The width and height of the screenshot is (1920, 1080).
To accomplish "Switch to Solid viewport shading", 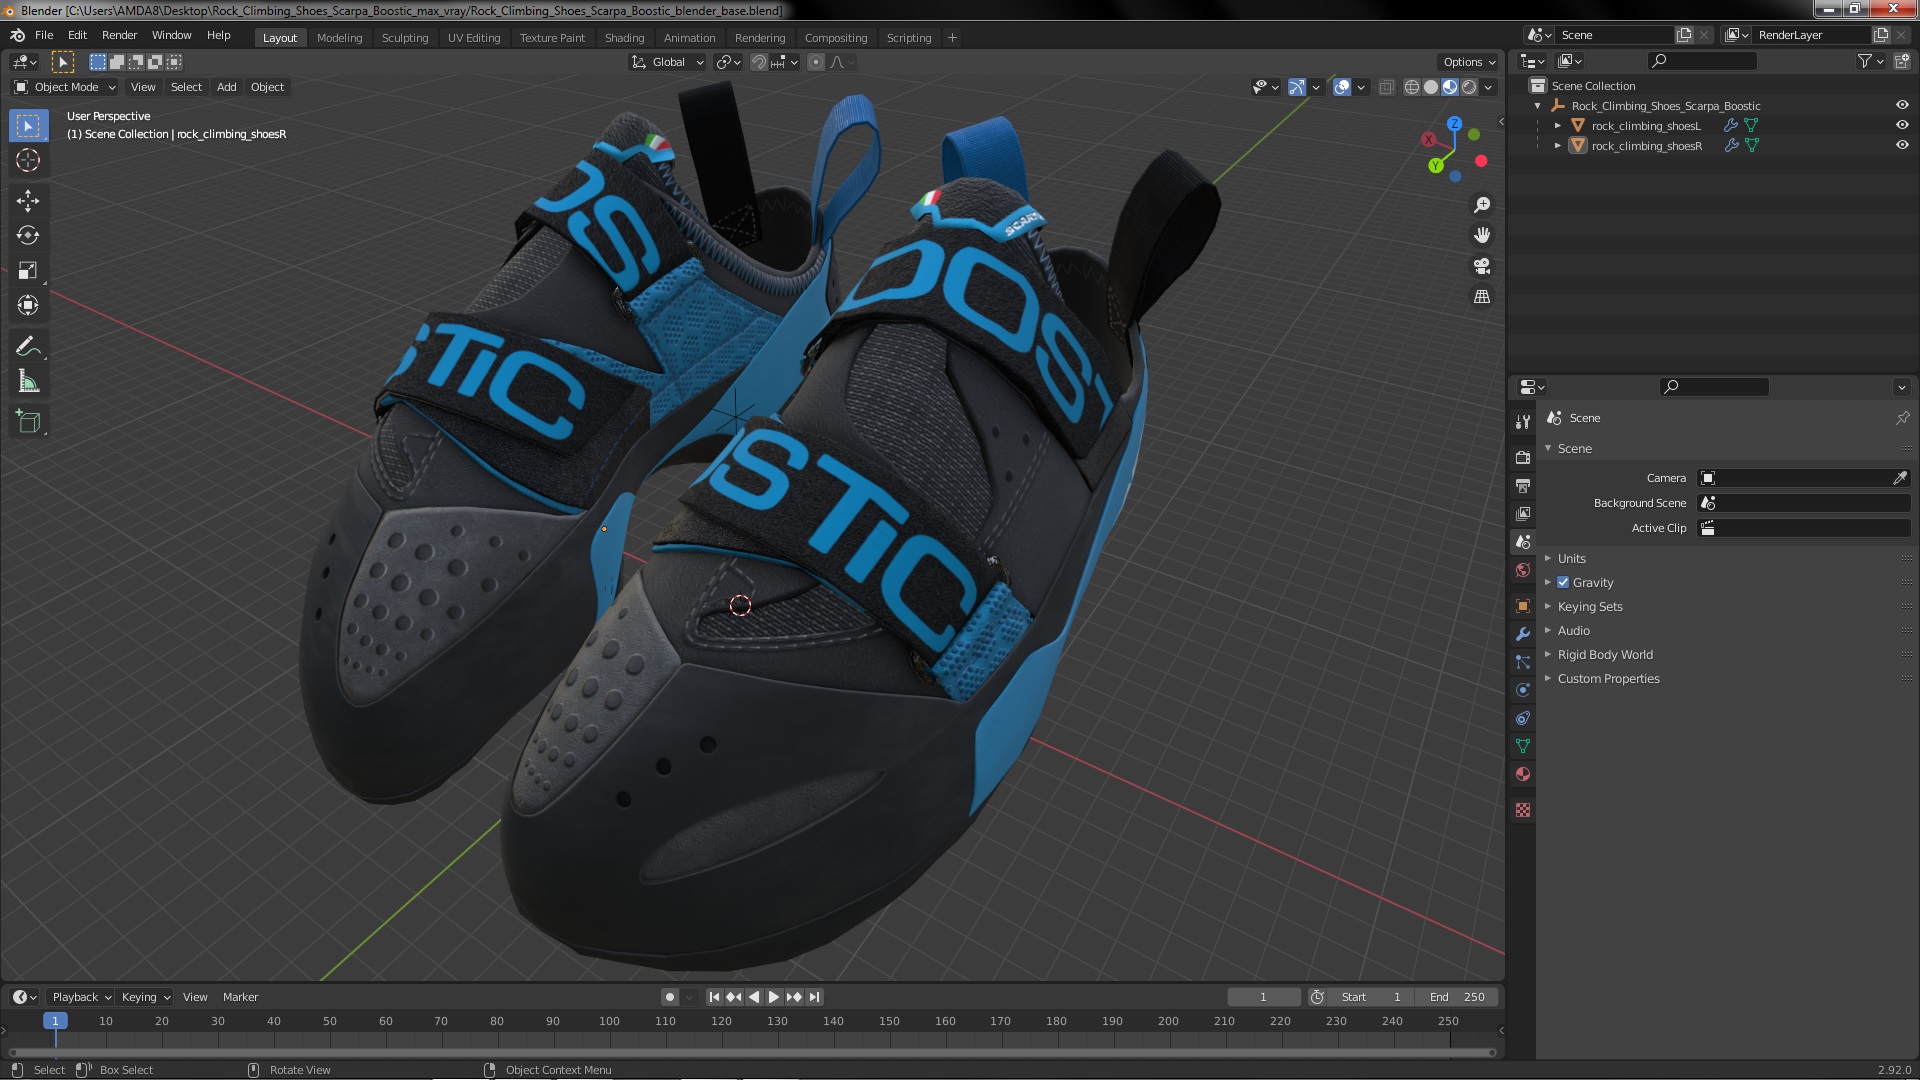I will pyautogui.click(x=1431, y=87).
